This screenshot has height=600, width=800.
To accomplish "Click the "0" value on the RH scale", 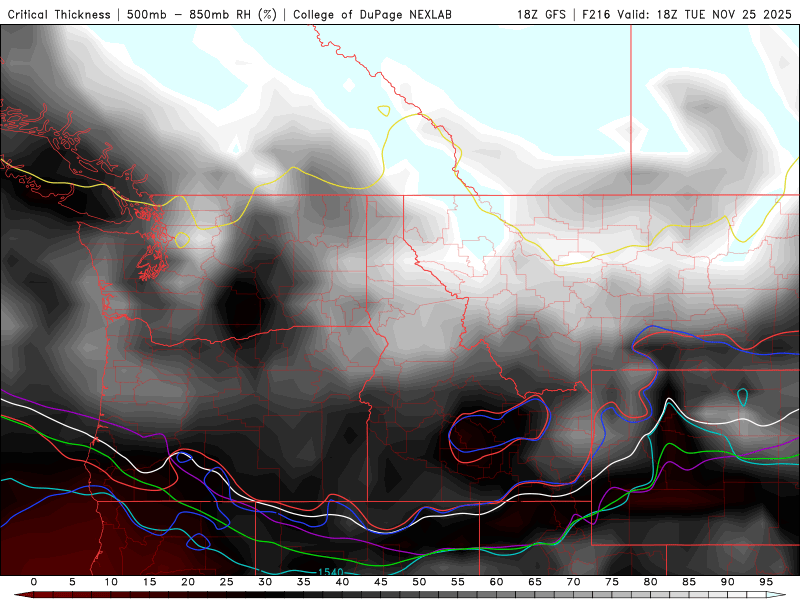I will [x=34, y=582].
